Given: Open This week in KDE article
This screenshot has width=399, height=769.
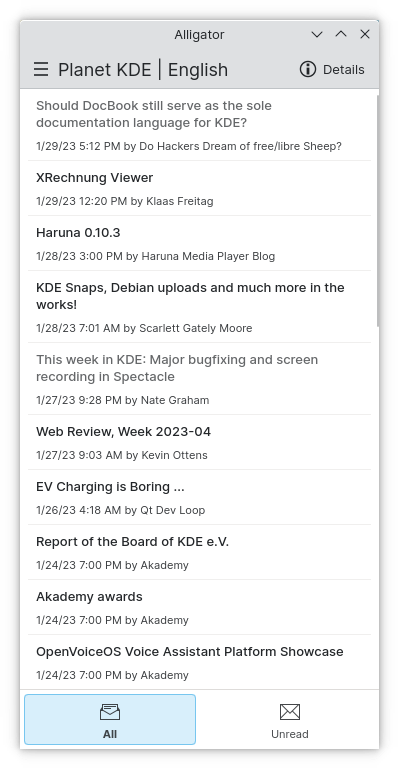Looking at the screenshot, I should click(x=200, y=379).
